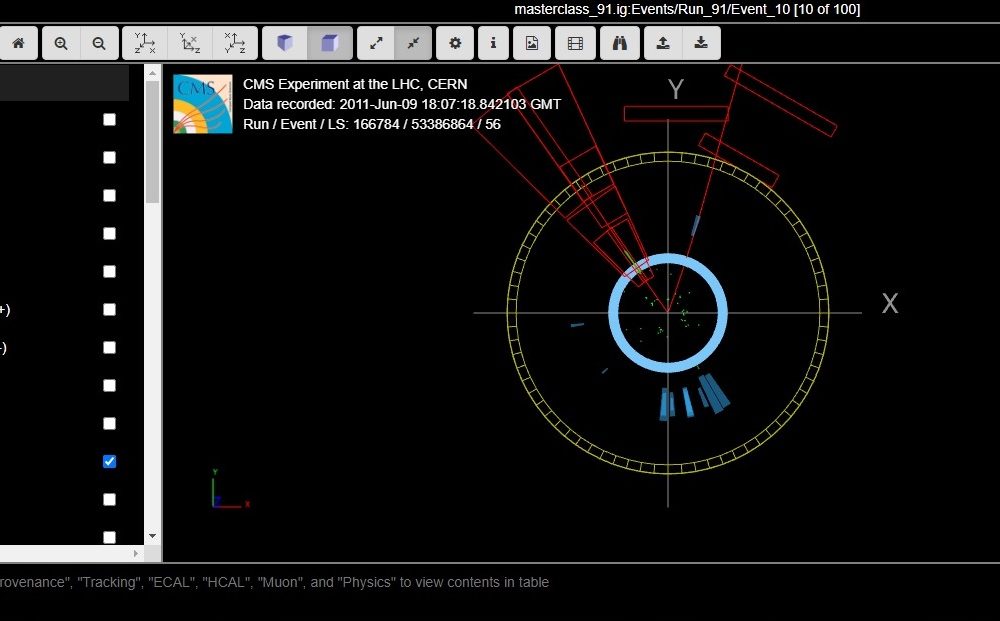Enter fullscreen with the expand arrows icon
1000x621 pixels.
(x=376, y=43)
